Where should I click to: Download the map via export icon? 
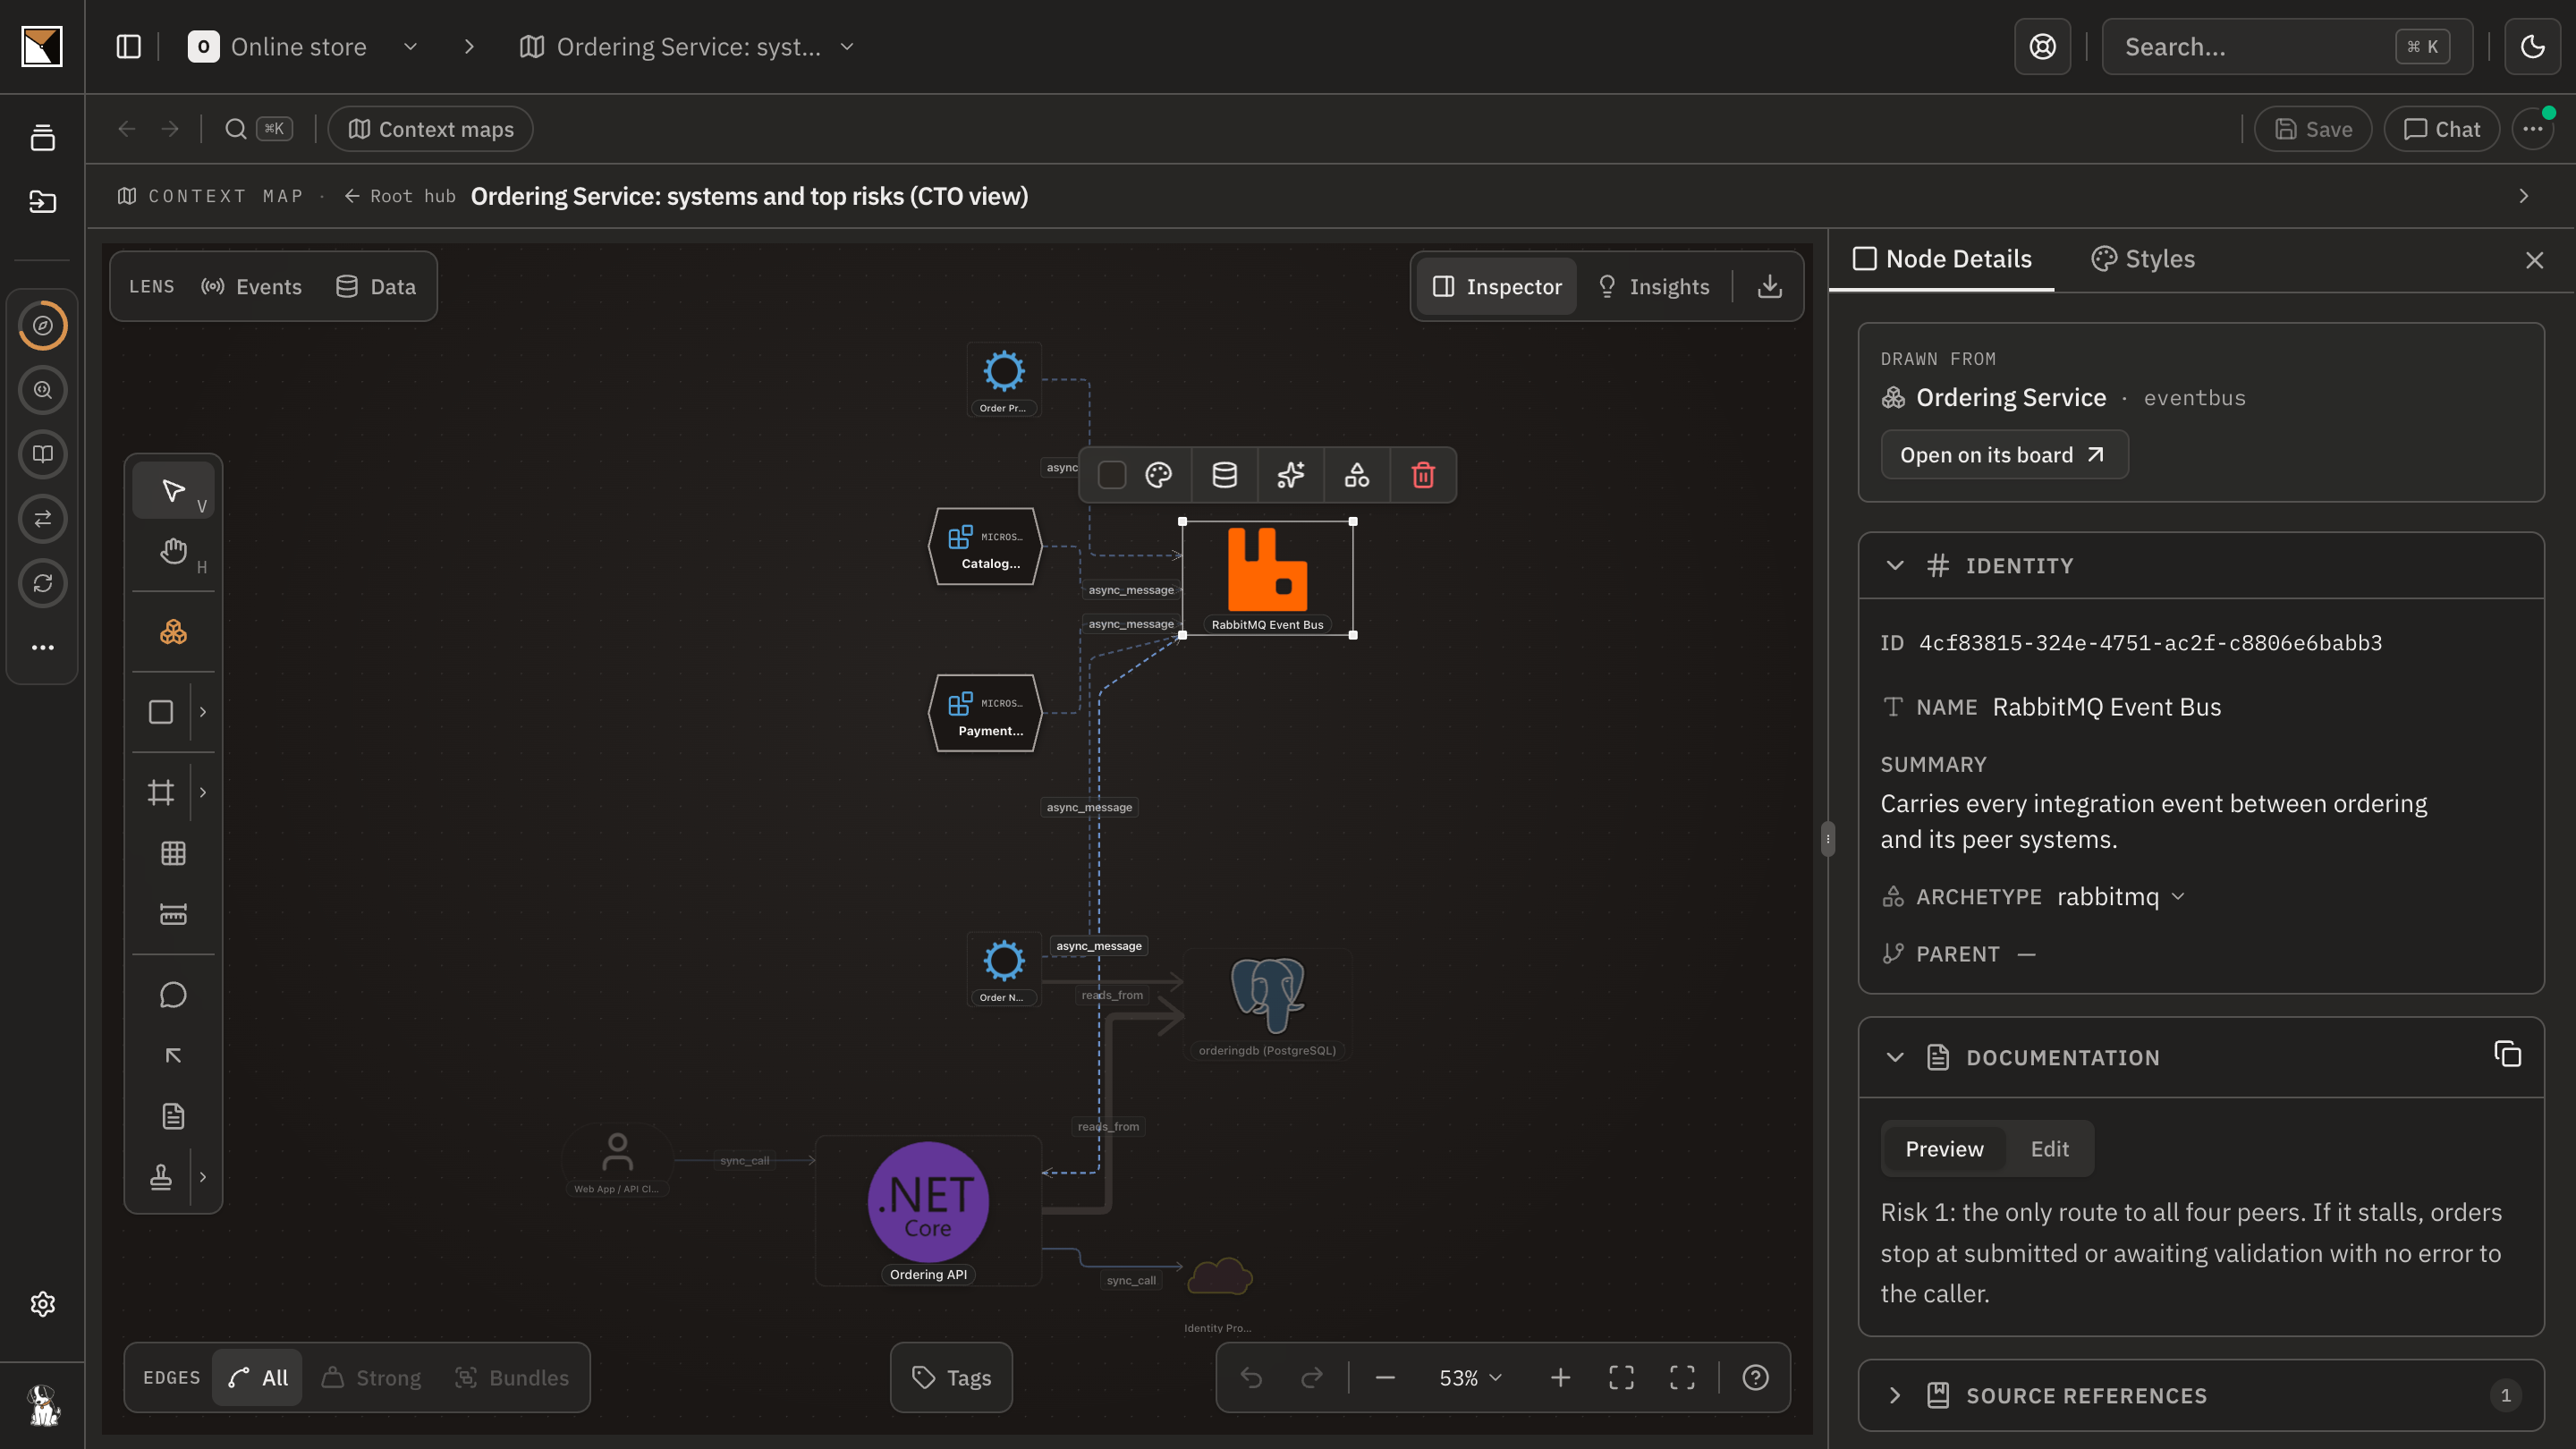[1769, 287]
